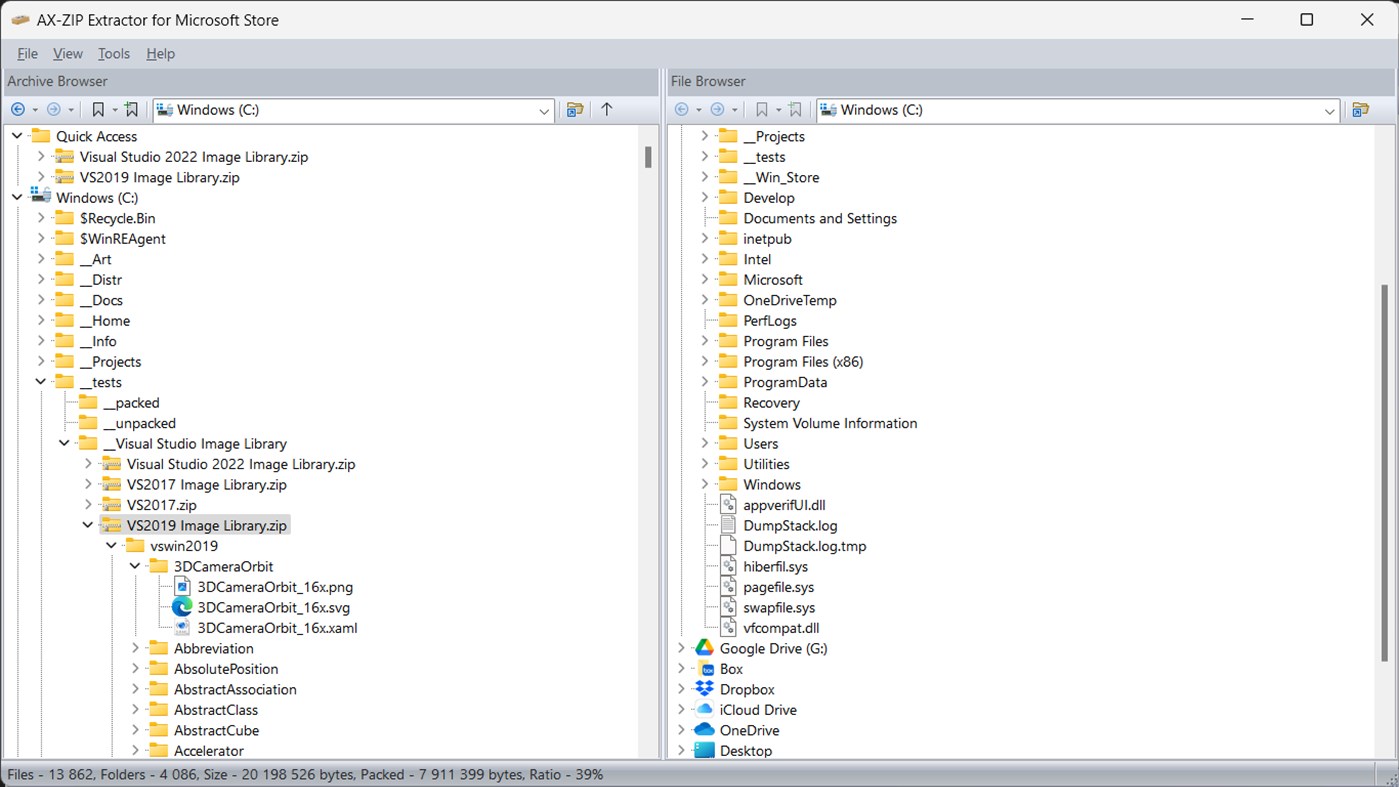Collapse the _tests folder in Archive Browser
This screenshot has height=787, width=1399.
[40, 381]
